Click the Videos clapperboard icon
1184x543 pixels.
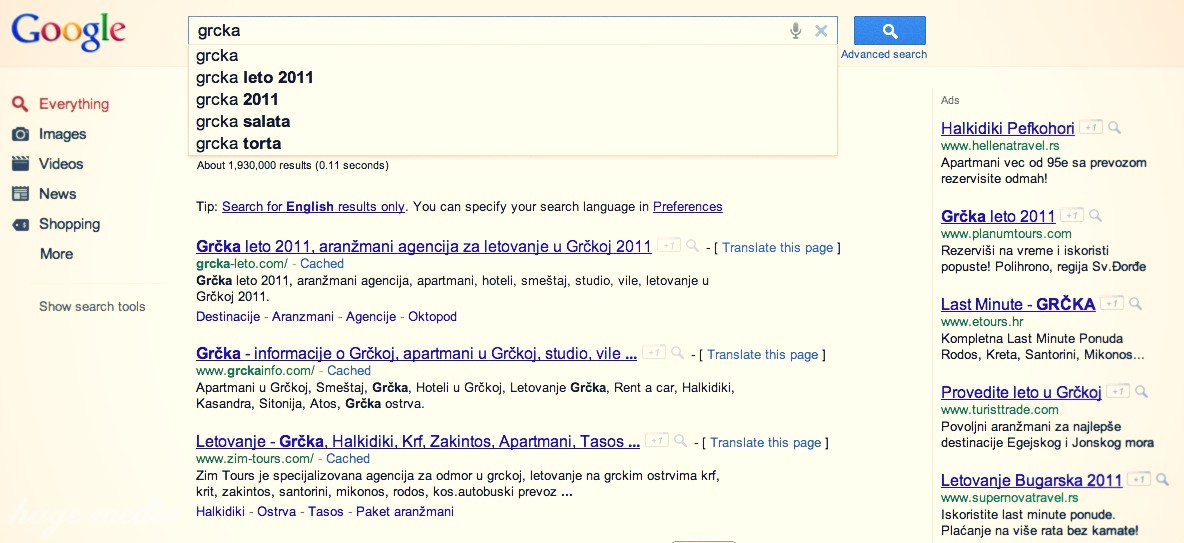20,164
